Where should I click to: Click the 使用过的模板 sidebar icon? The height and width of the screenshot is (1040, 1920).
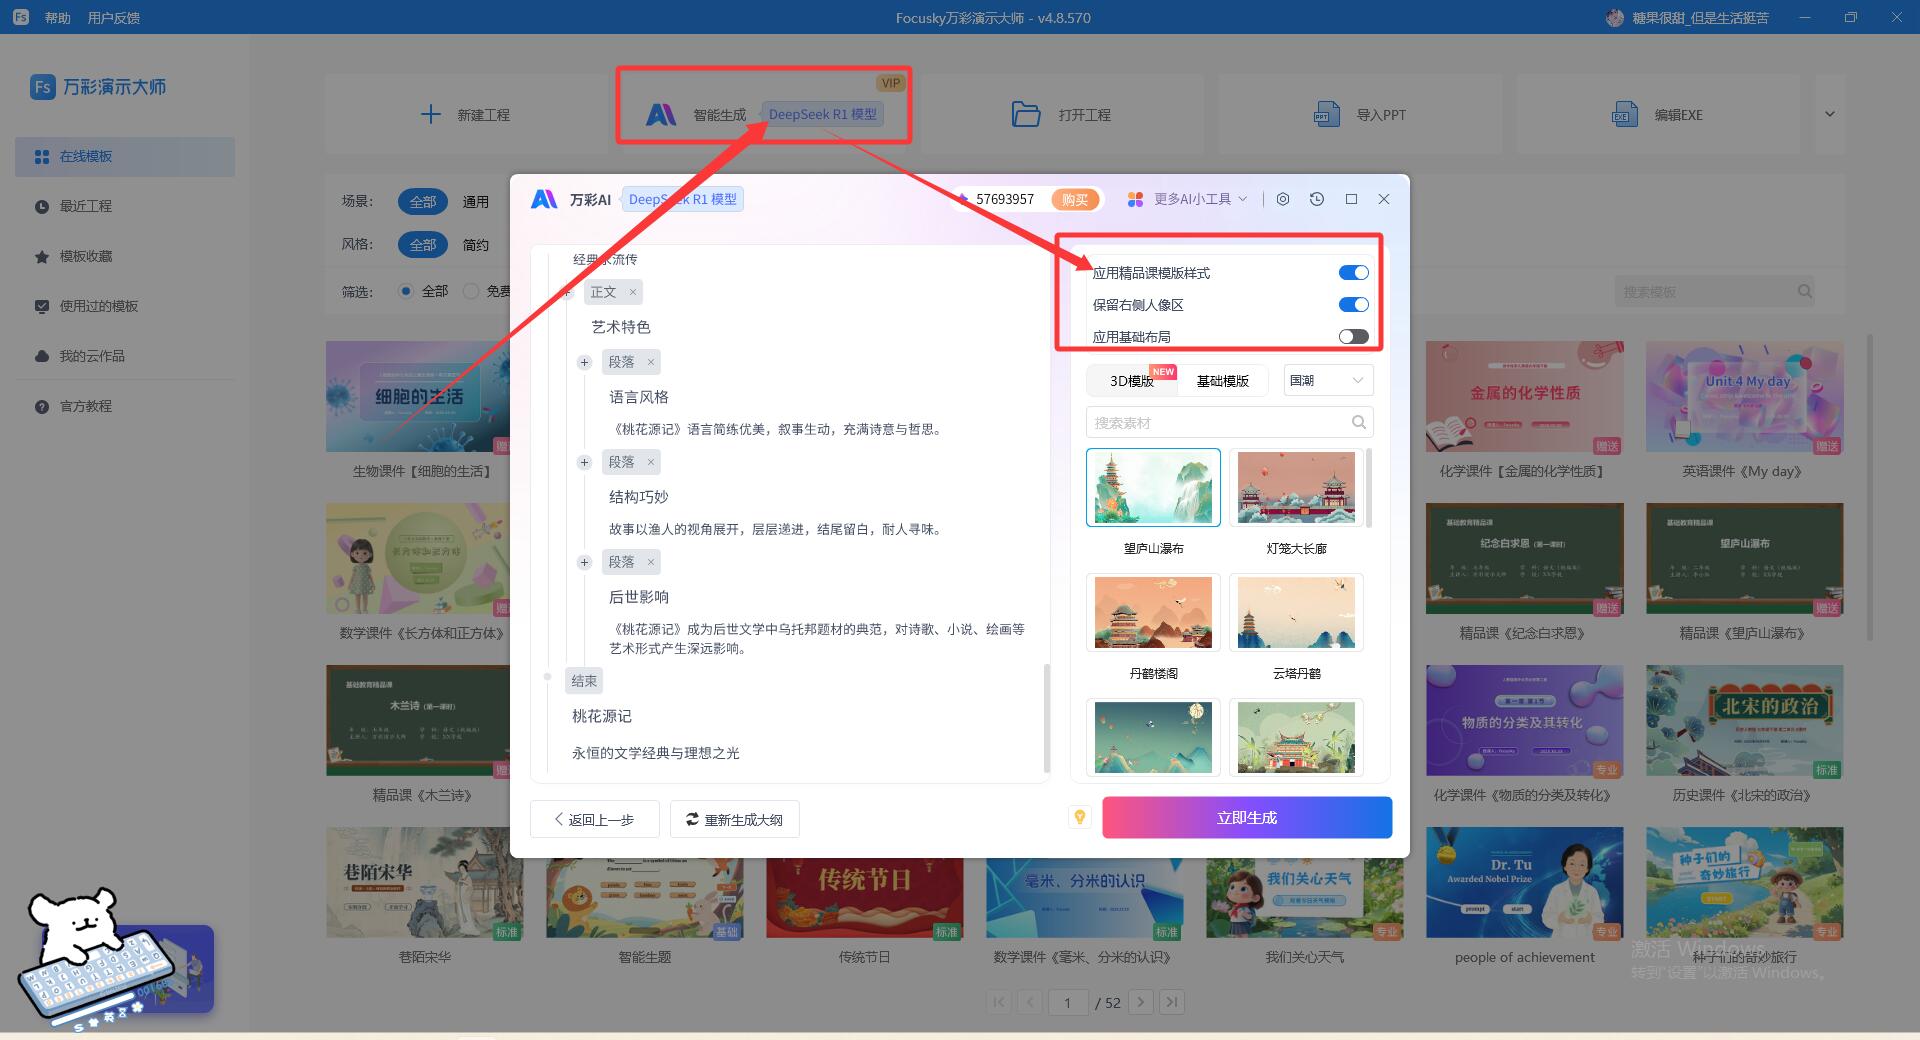coord(42,306)
